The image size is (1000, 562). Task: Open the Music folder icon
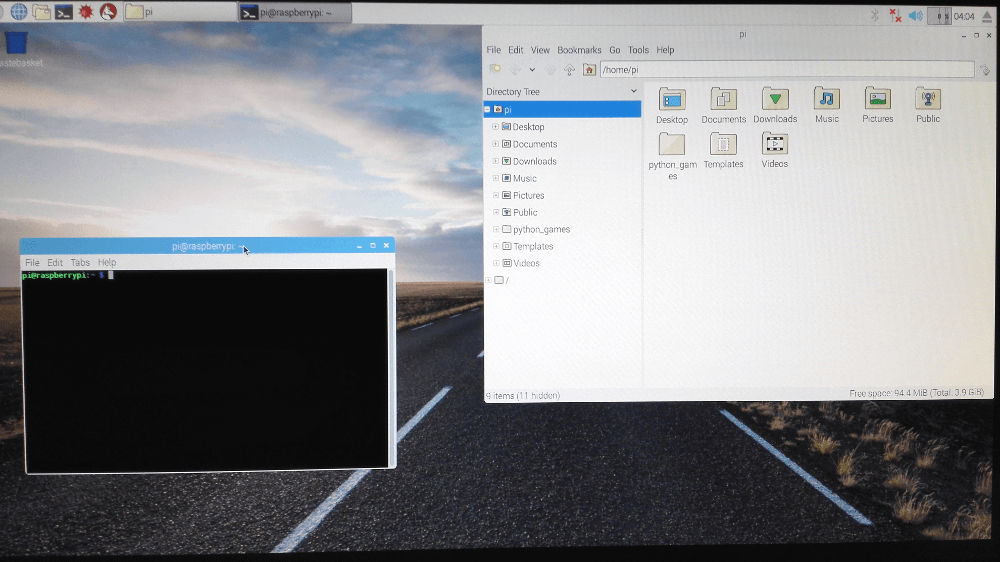coord(827,99)
